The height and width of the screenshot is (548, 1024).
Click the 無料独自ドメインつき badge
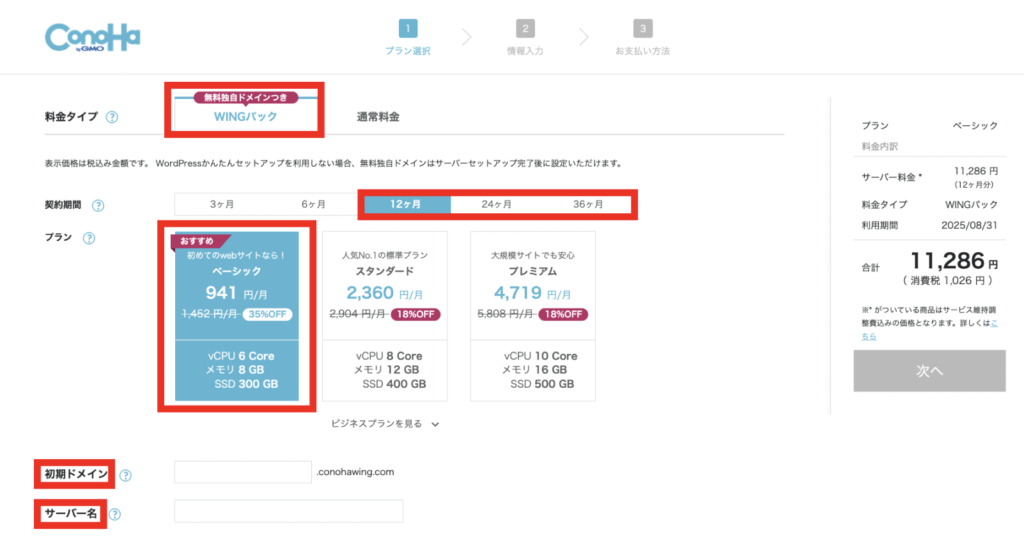(246, 97)
